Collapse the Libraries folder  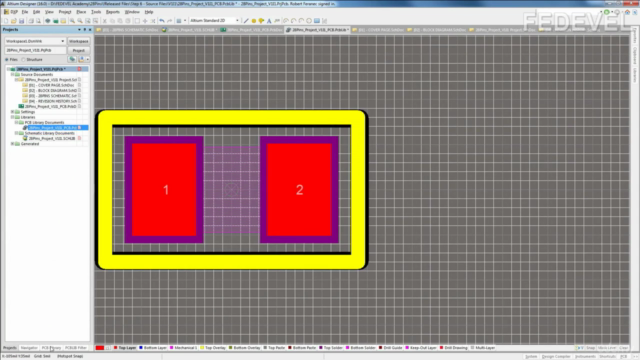tap(13, 117)
